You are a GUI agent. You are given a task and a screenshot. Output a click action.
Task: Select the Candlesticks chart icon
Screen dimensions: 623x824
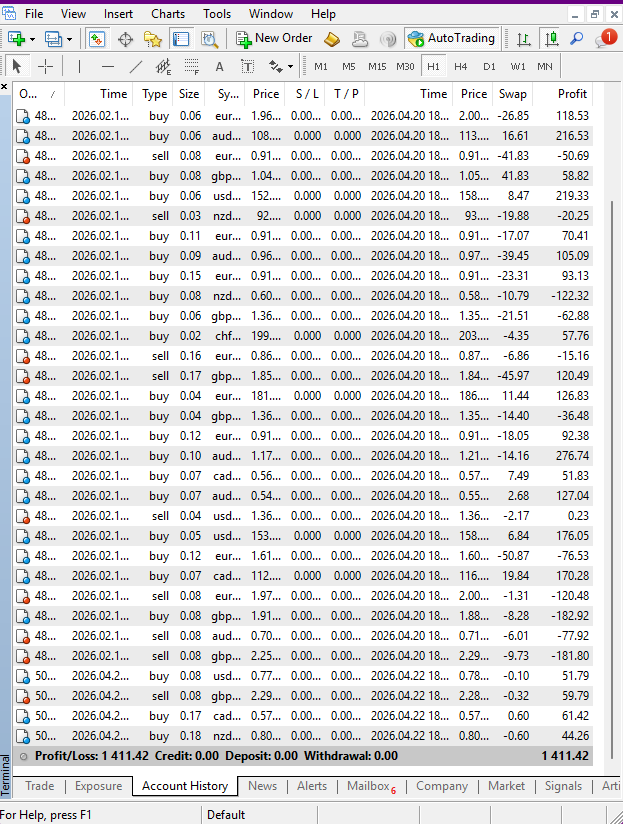point(551,39)
